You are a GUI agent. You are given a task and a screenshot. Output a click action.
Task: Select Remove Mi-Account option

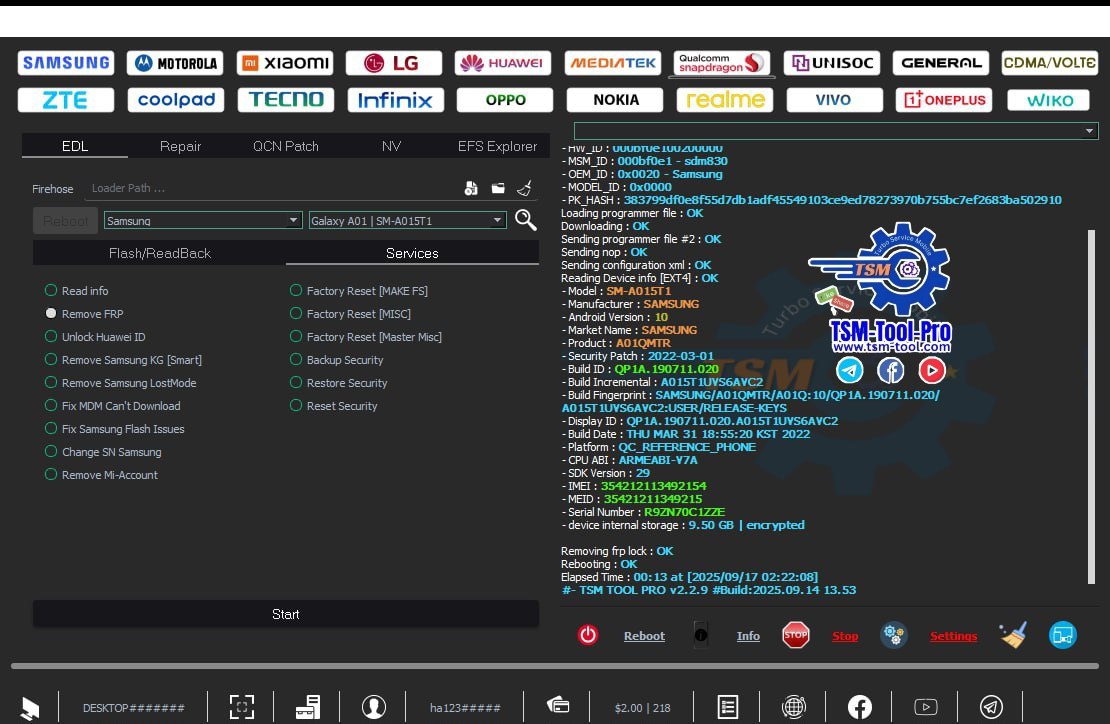tap(101, 475)
